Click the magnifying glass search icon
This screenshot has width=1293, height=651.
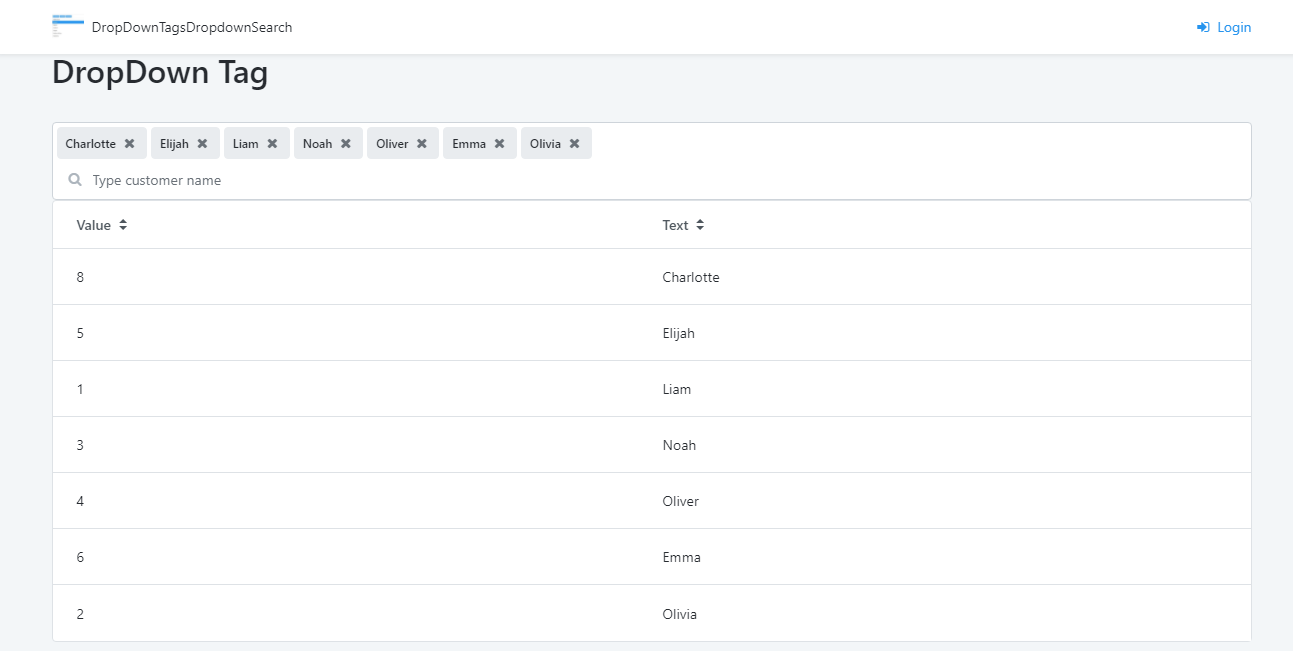tap(75, 179)
